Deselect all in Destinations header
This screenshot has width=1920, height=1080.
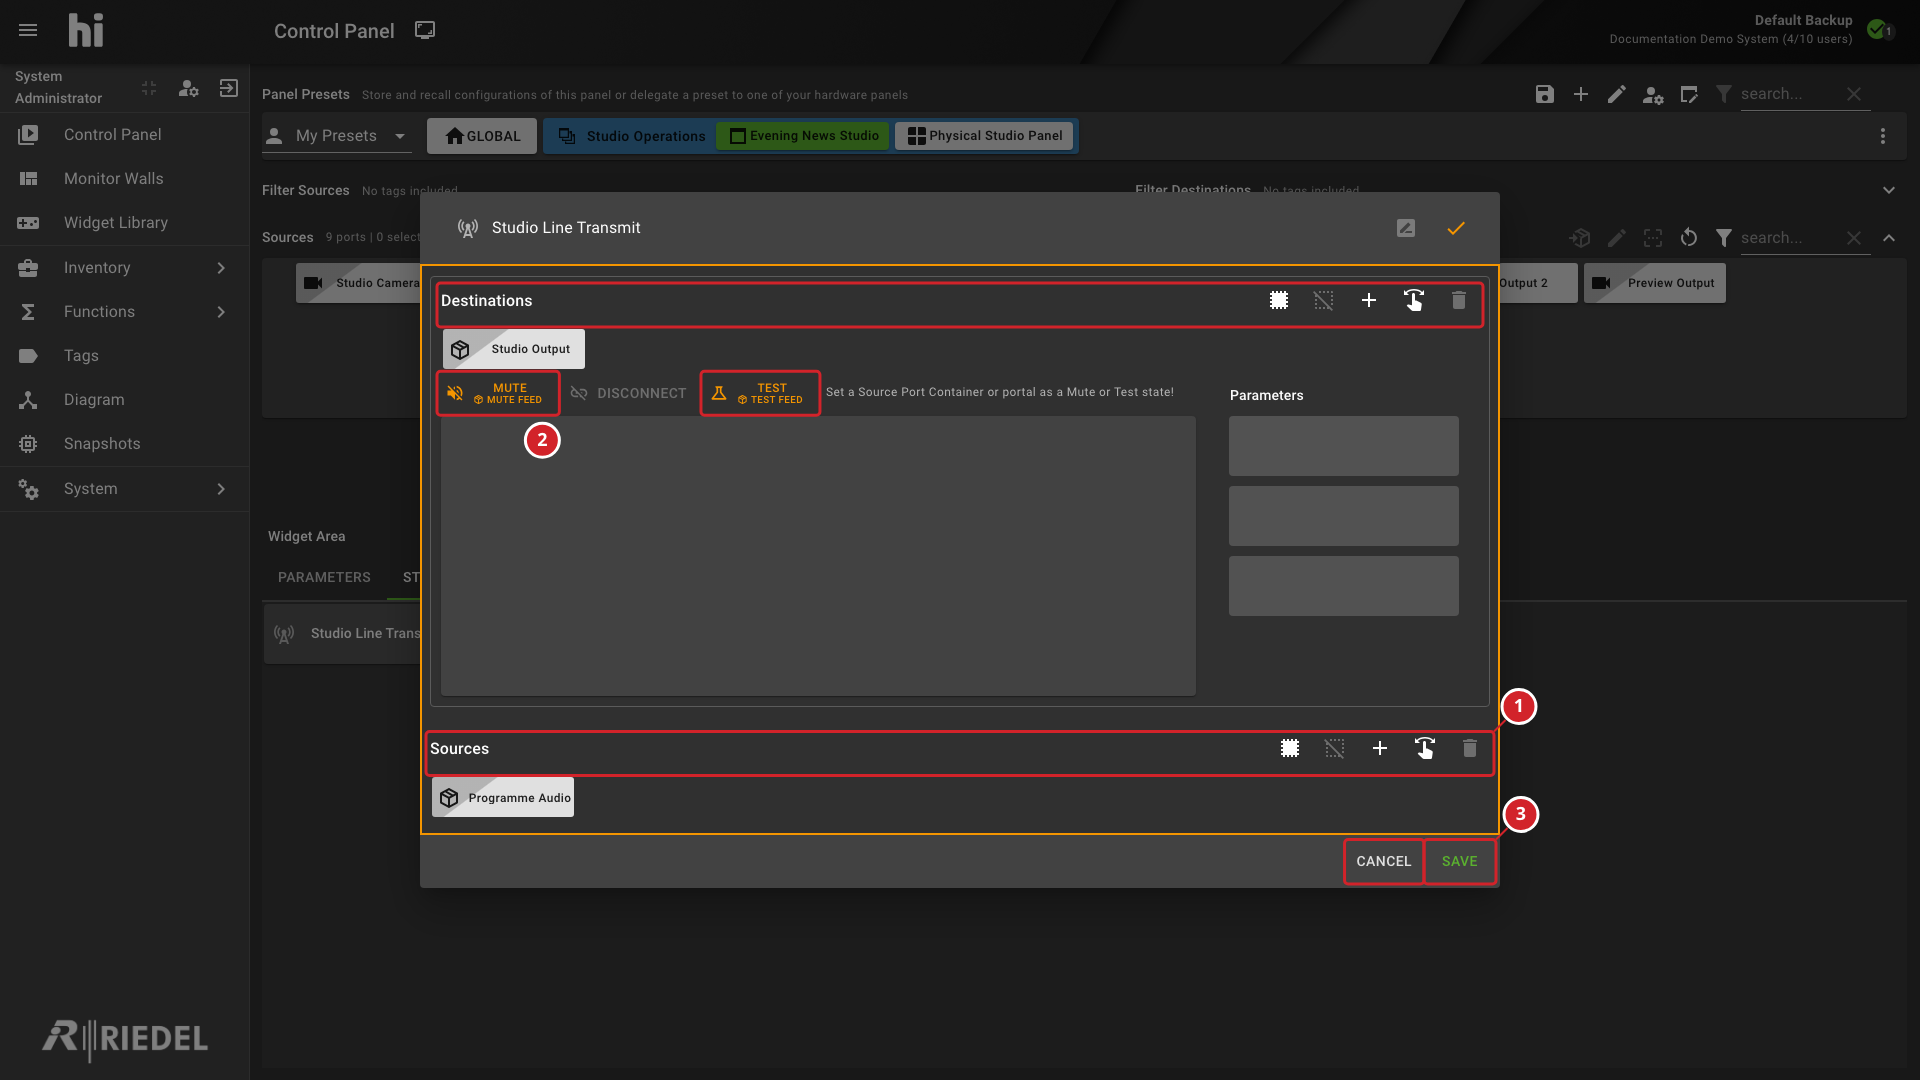[x=1323, y=300]
